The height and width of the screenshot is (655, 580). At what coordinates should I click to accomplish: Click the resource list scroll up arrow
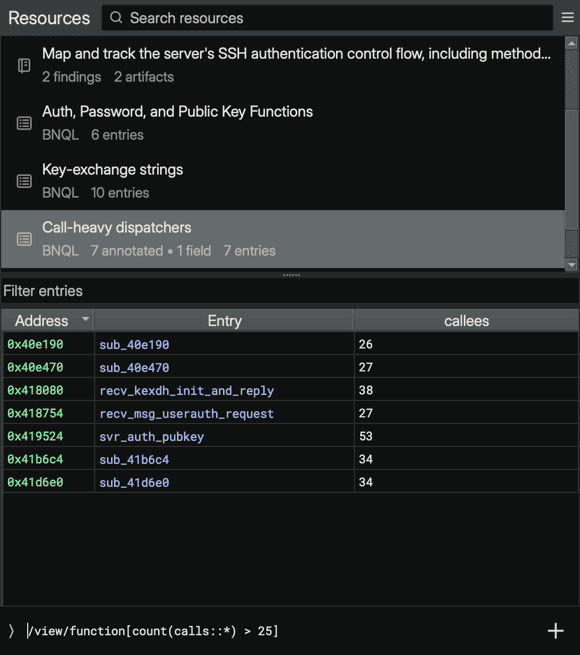click(x=571, y=43)
